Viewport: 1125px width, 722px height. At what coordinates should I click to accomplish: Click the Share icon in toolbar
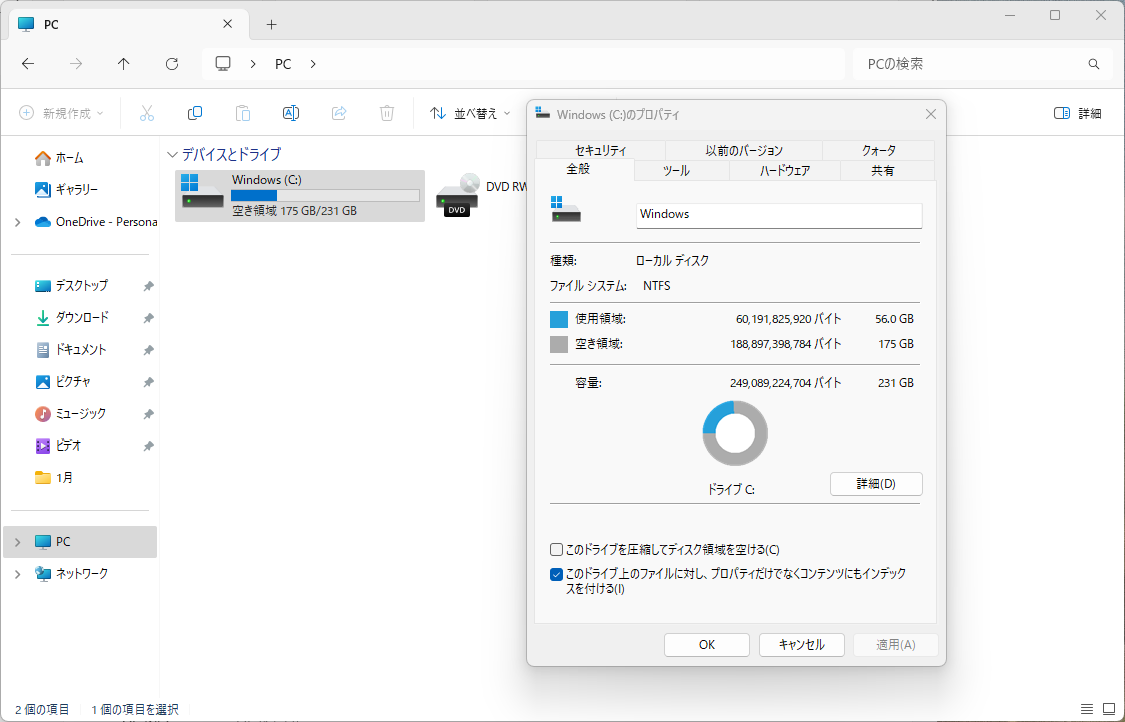tap(339, 113)
